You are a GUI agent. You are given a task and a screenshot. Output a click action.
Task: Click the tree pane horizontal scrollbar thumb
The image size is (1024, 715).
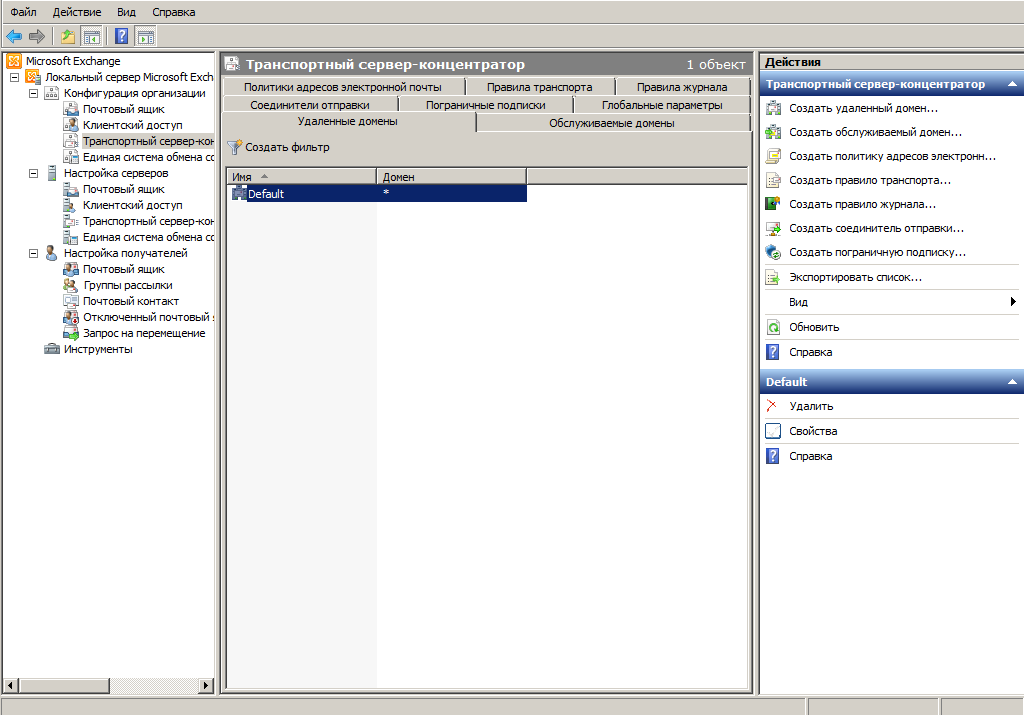tap(64, 686)
